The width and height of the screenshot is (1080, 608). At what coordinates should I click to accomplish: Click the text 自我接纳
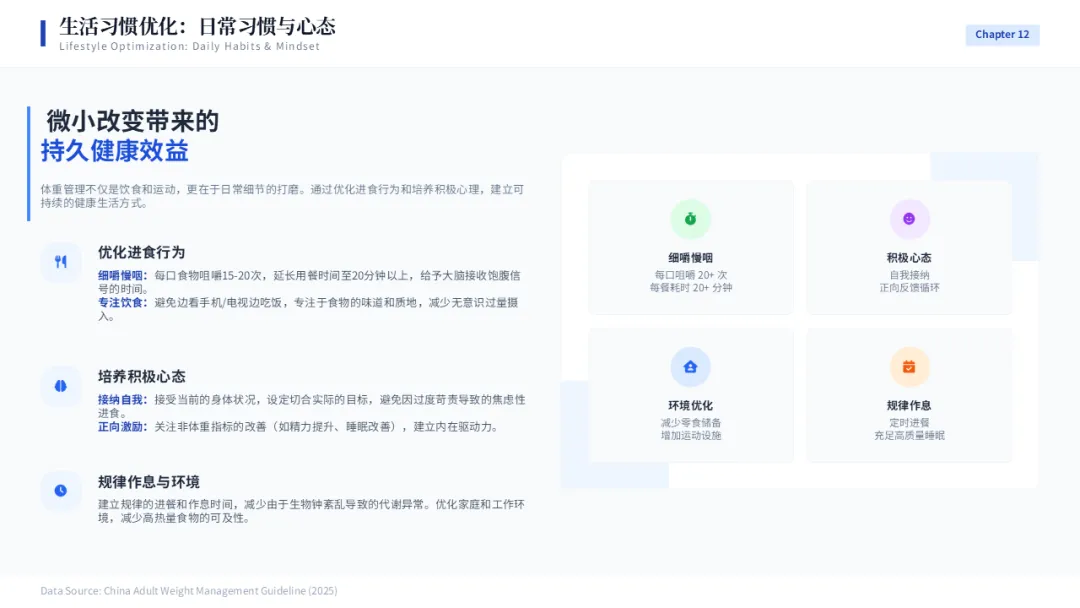(909, 275)
